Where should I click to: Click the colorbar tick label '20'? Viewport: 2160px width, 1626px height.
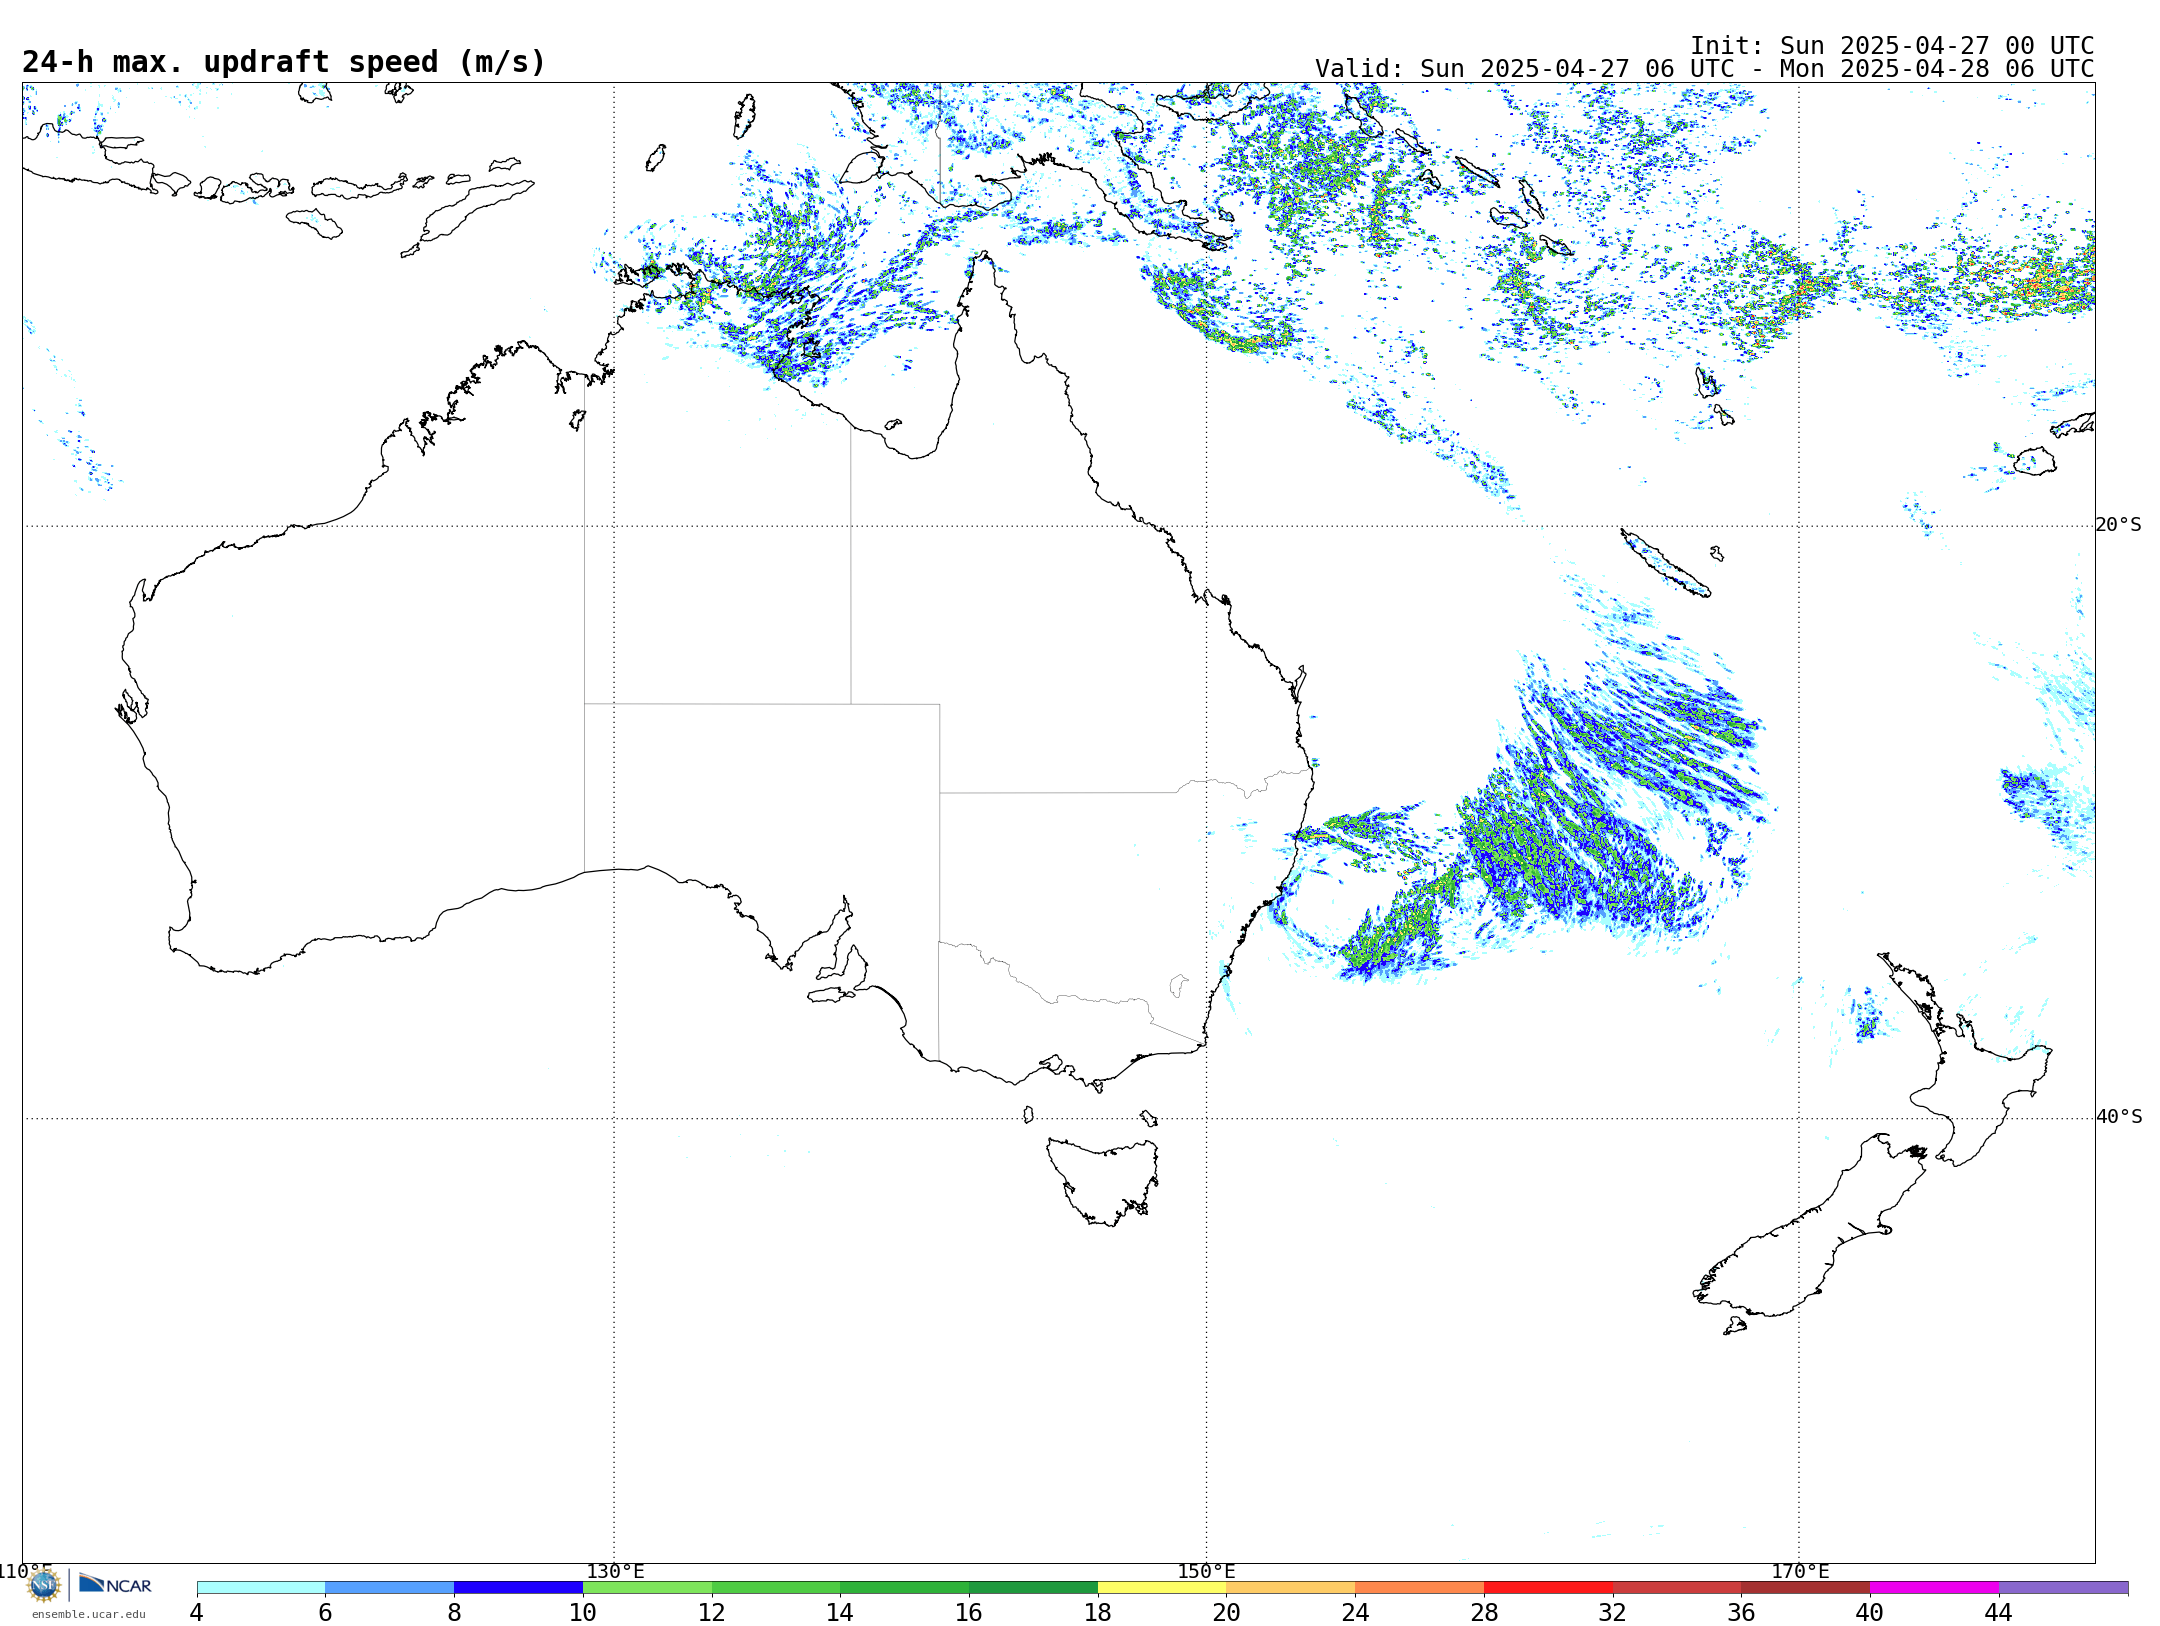[1227, 1612]
